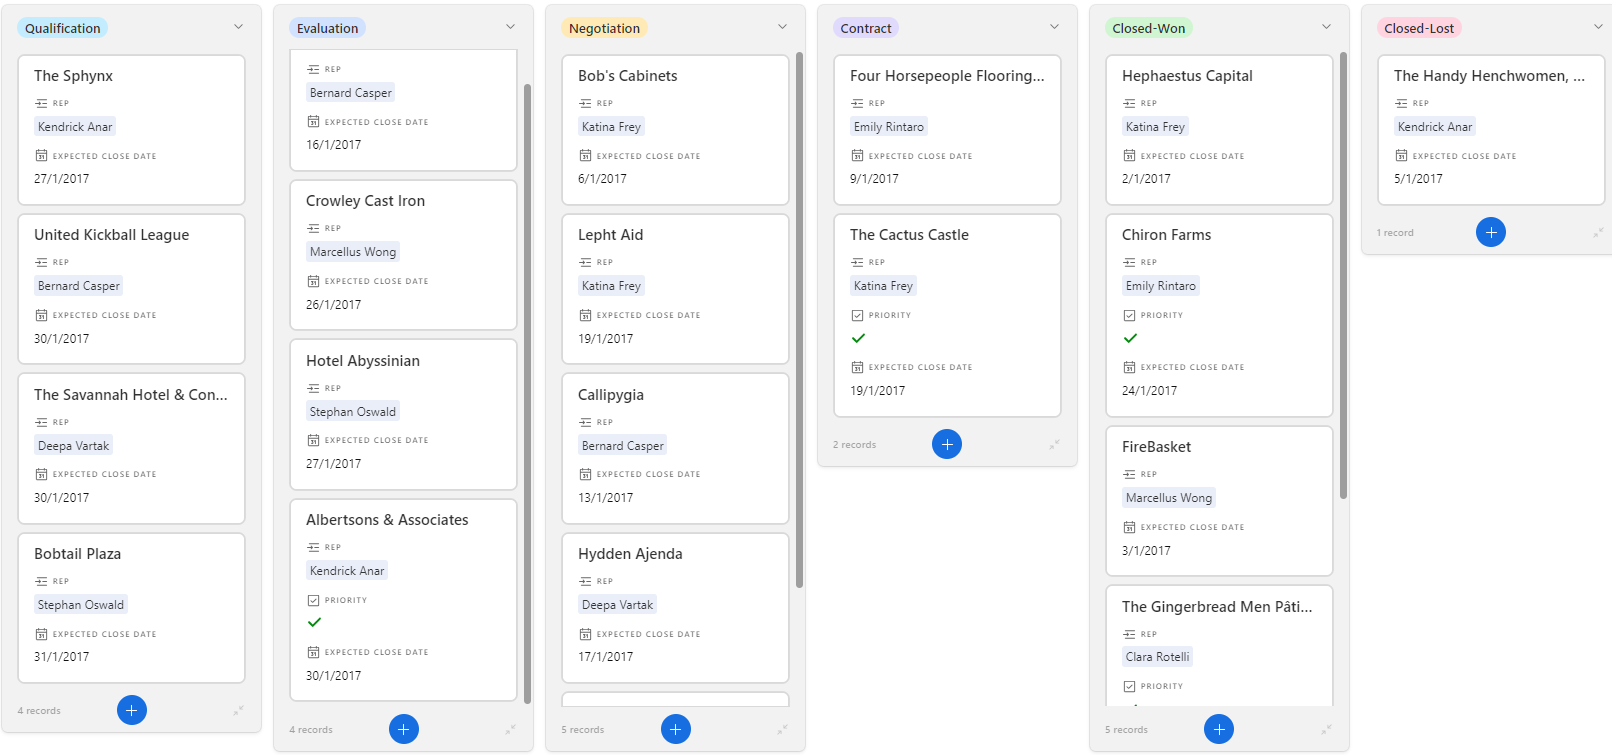Toggle Priority checkmark on Albertsons & Associates card

point(314,622)
